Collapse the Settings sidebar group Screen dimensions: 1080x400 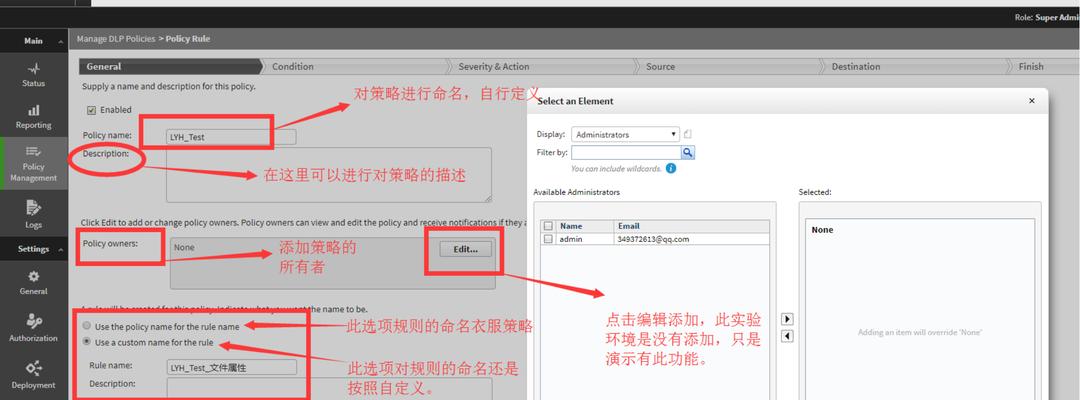point(61,249)
